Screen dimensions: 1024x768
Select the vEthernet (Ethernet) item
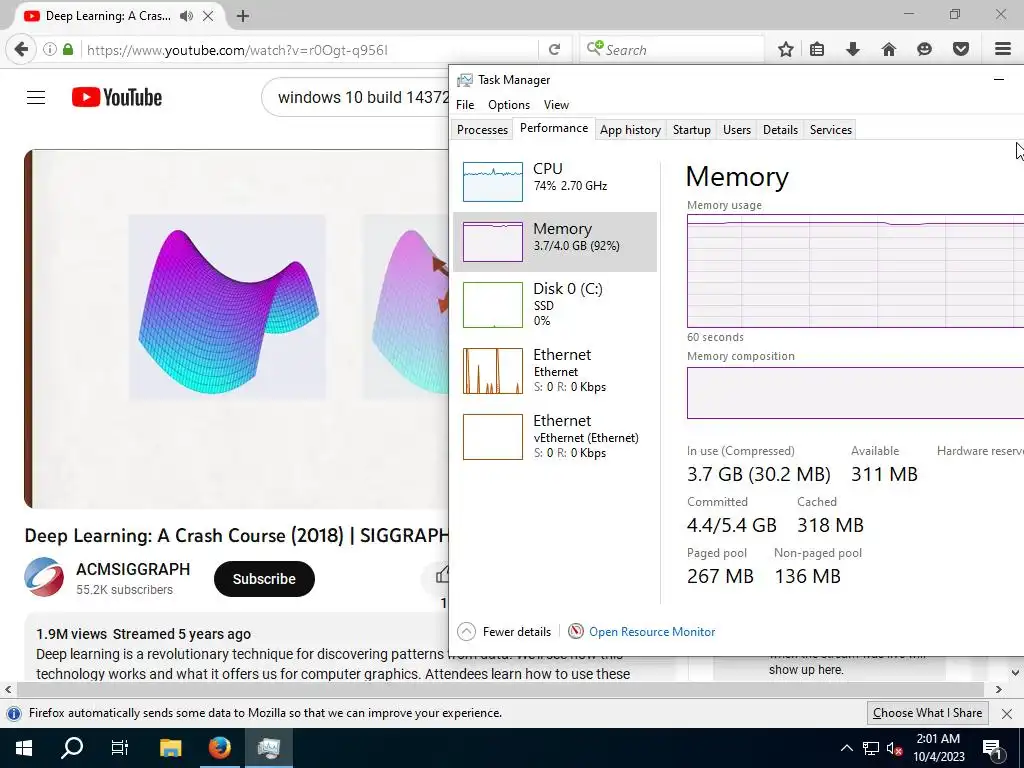coord(554,437)
